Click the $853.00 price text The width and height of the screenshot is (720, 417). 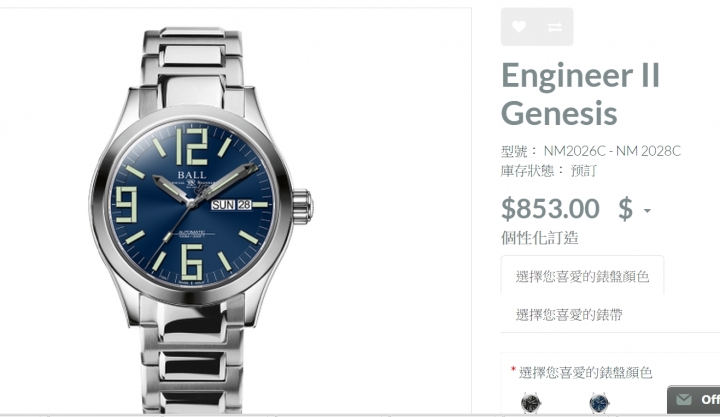click(x=550, y=208)
